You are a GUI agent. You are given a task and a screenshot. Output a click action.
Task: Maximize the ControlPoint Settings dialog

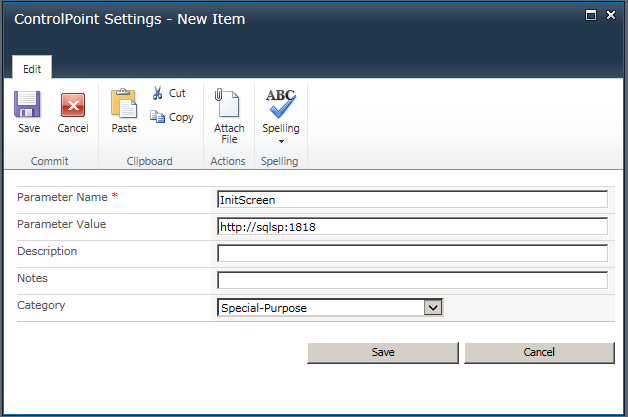(x=591, y=15)
